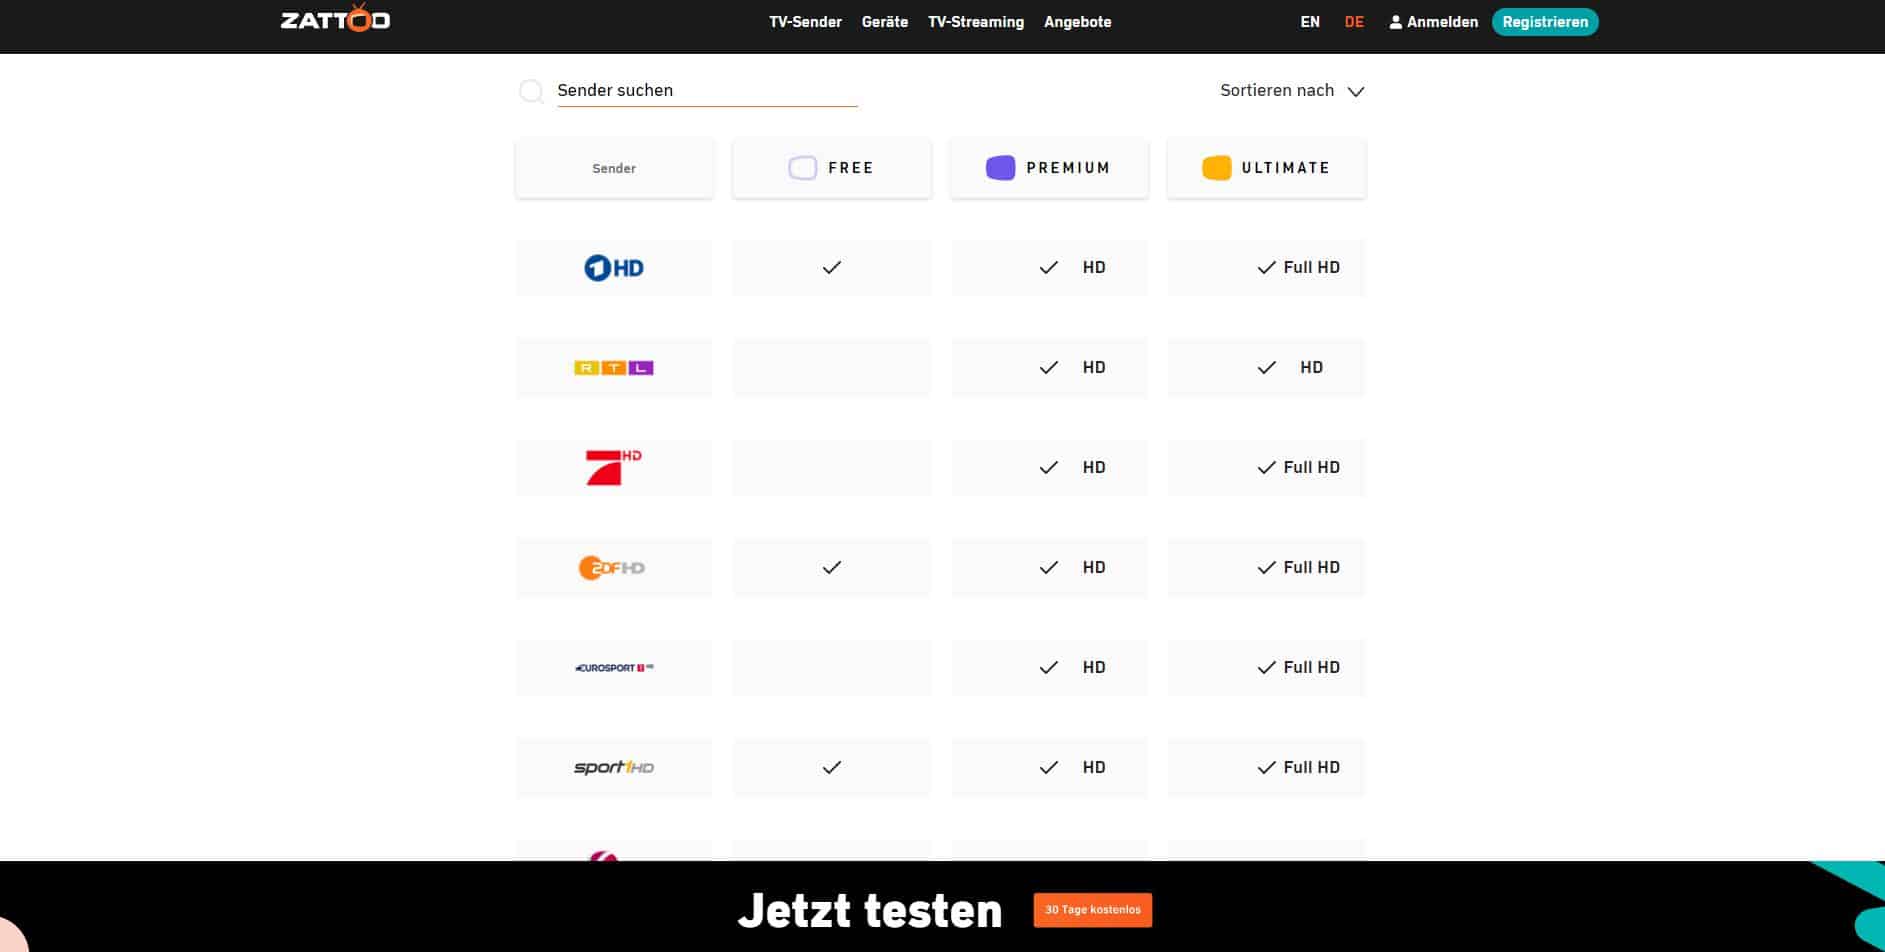Switch language to DE
Screen dimensions: 1885x952
tap(1354, 22)
